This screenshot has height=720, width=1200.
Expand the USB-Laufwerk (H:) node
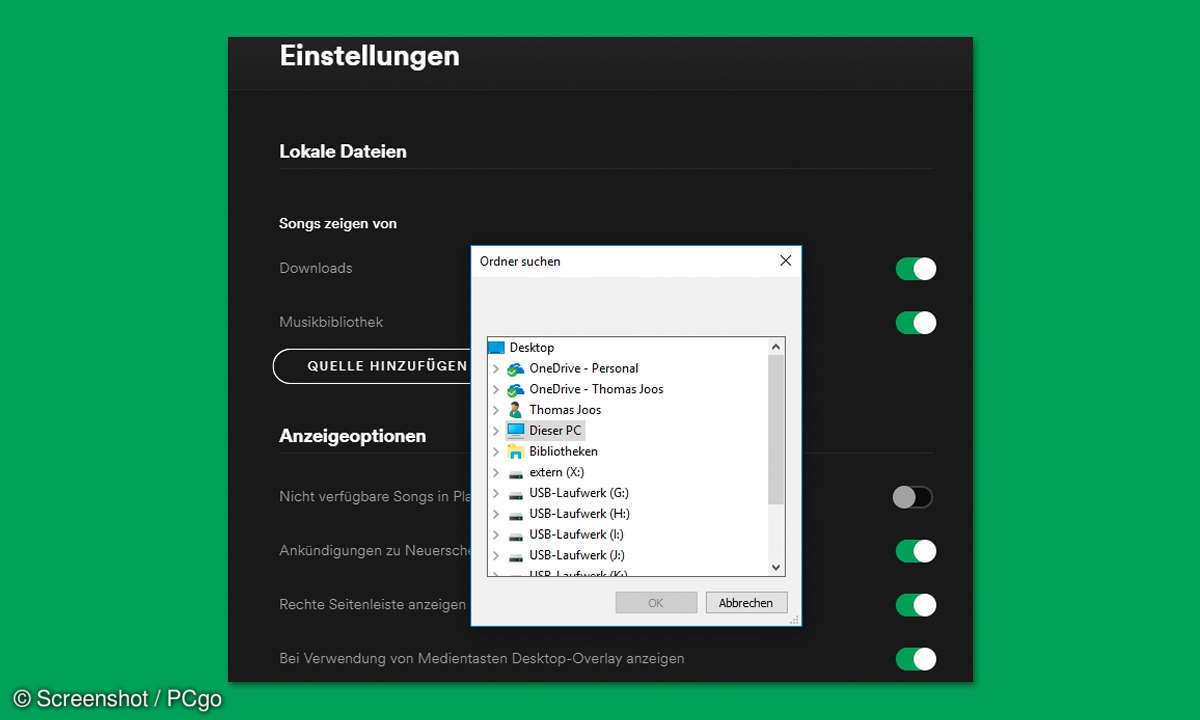tap(496, 514)
